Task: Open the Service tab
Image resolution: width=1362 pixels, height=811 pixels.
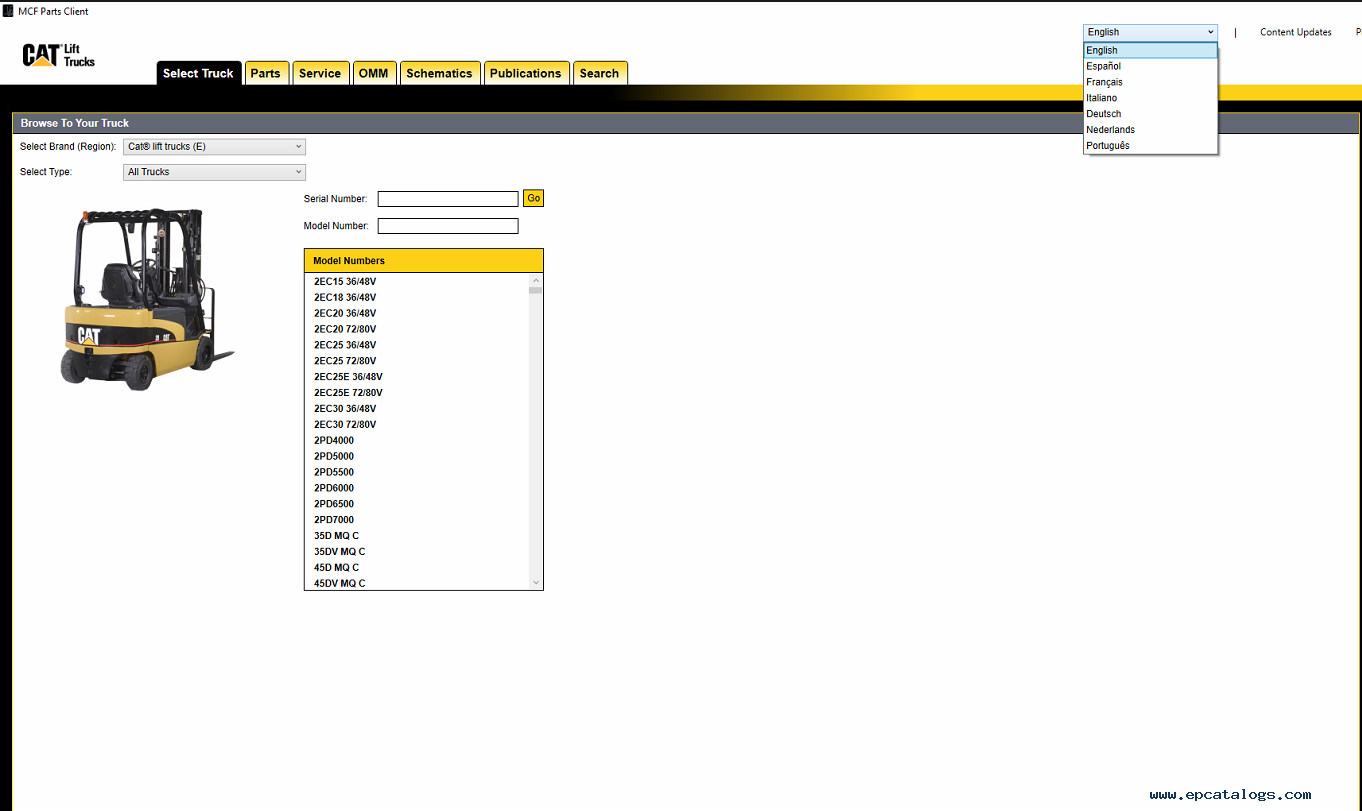Action: tap(320, 73)
